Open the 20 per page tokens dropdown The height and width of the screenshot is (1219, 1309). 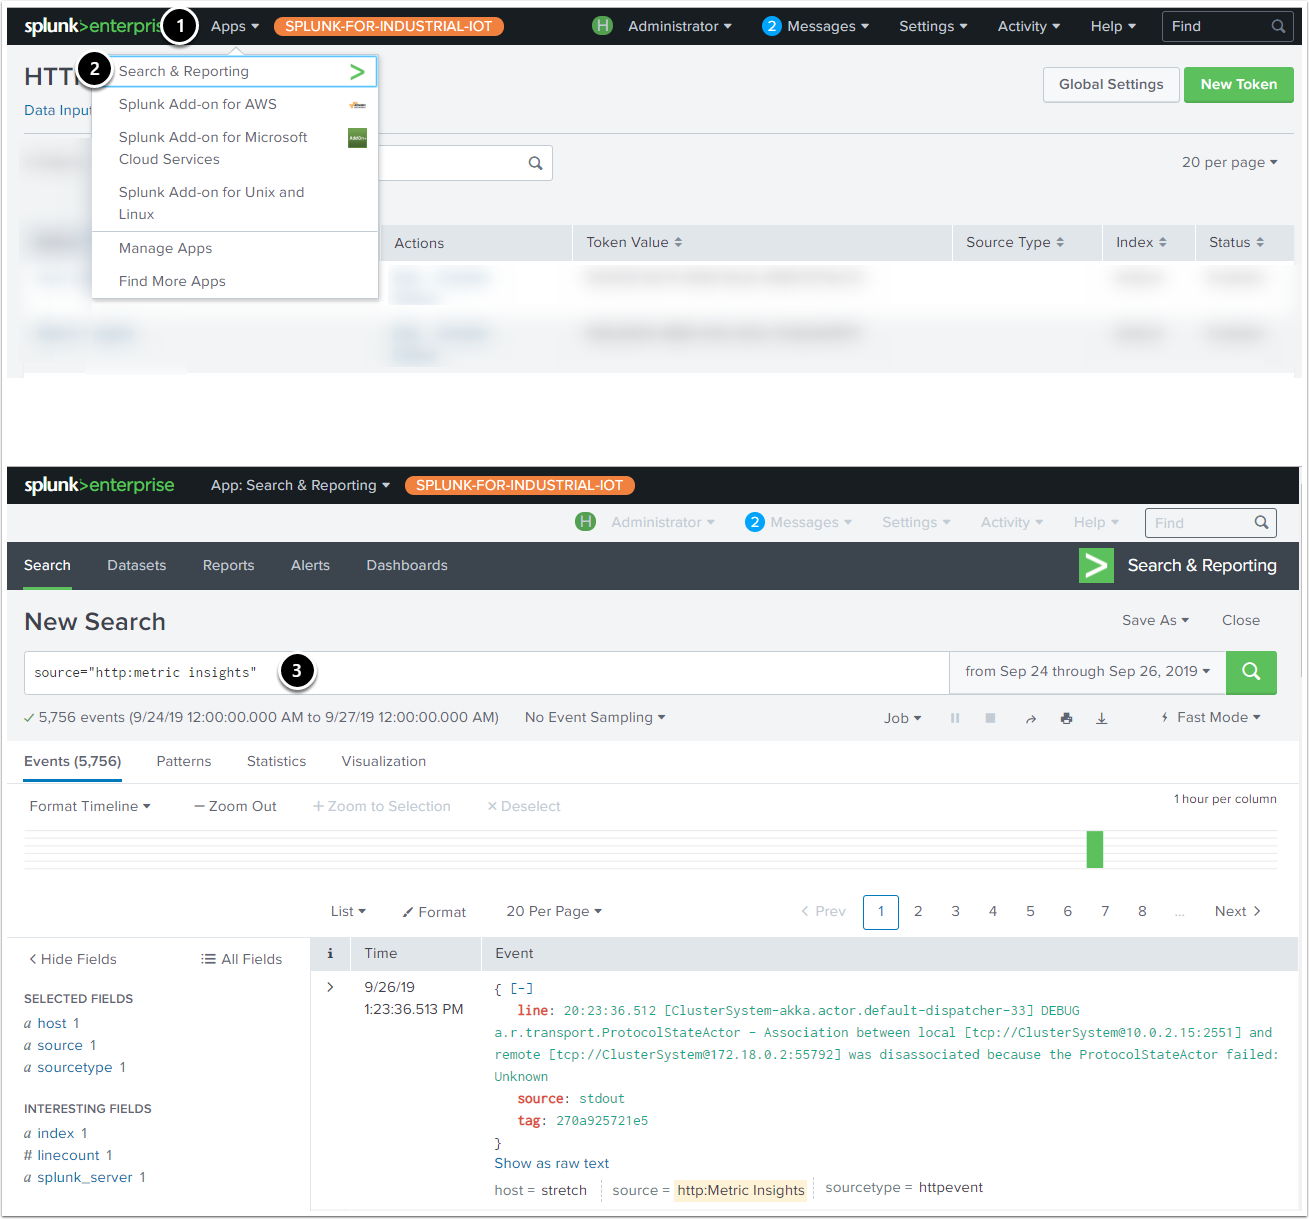[x=1230, y=162]
